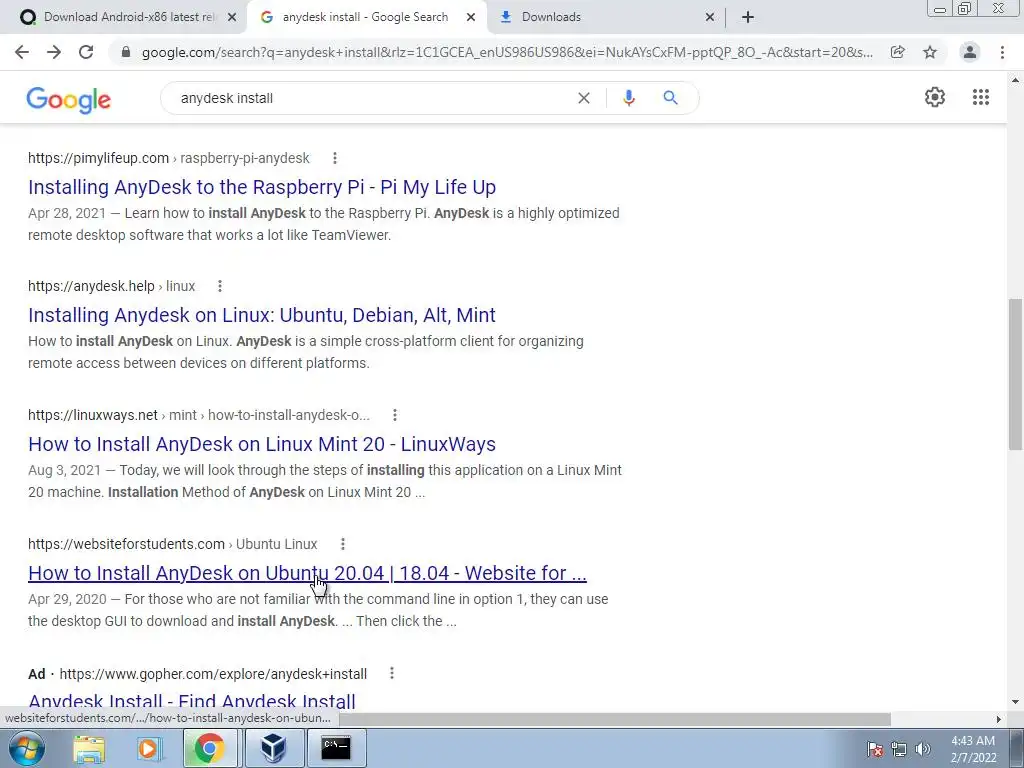Click scroll-down arrow of vertical scrollbar

coord(1015,703)
